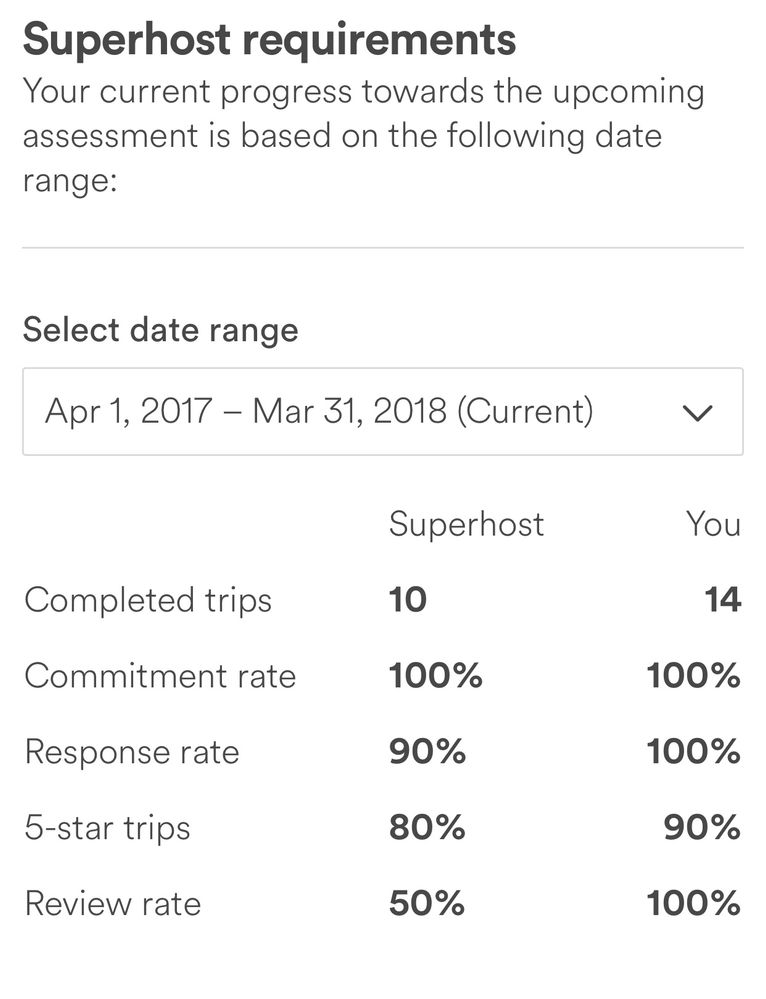Open the Apr 1, 2017 date range dropdown
The width and height of the screenshot is (766, 999).
pos(320,412)
